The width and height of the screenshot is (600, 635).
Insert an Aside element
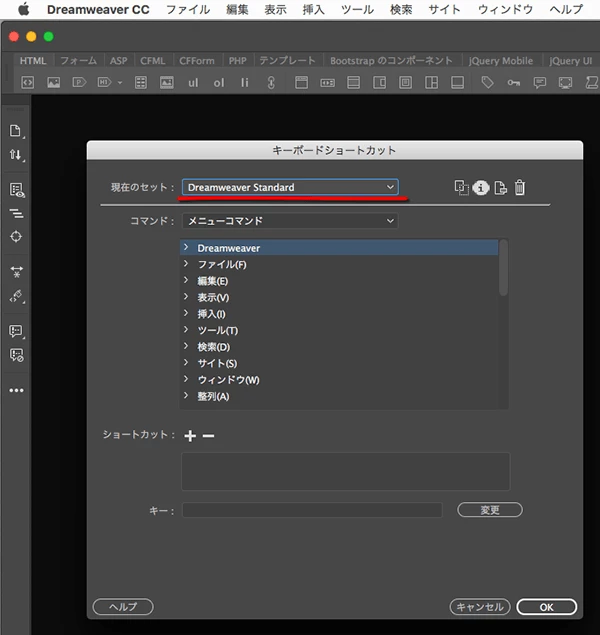[379, 83]
